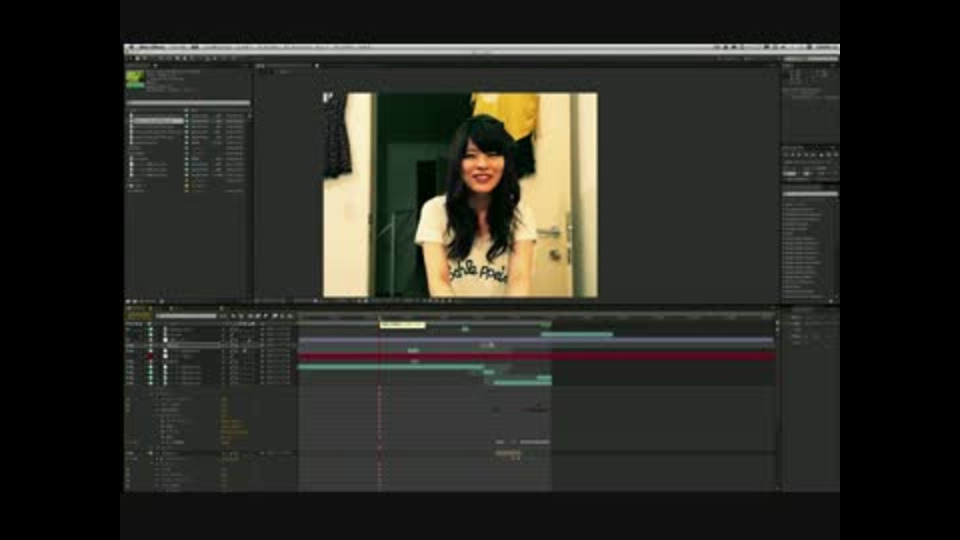This screenshot has height=540, width=960.
Task: Open the Graph Editor from timeline header icons
Action: click(290, 316)
